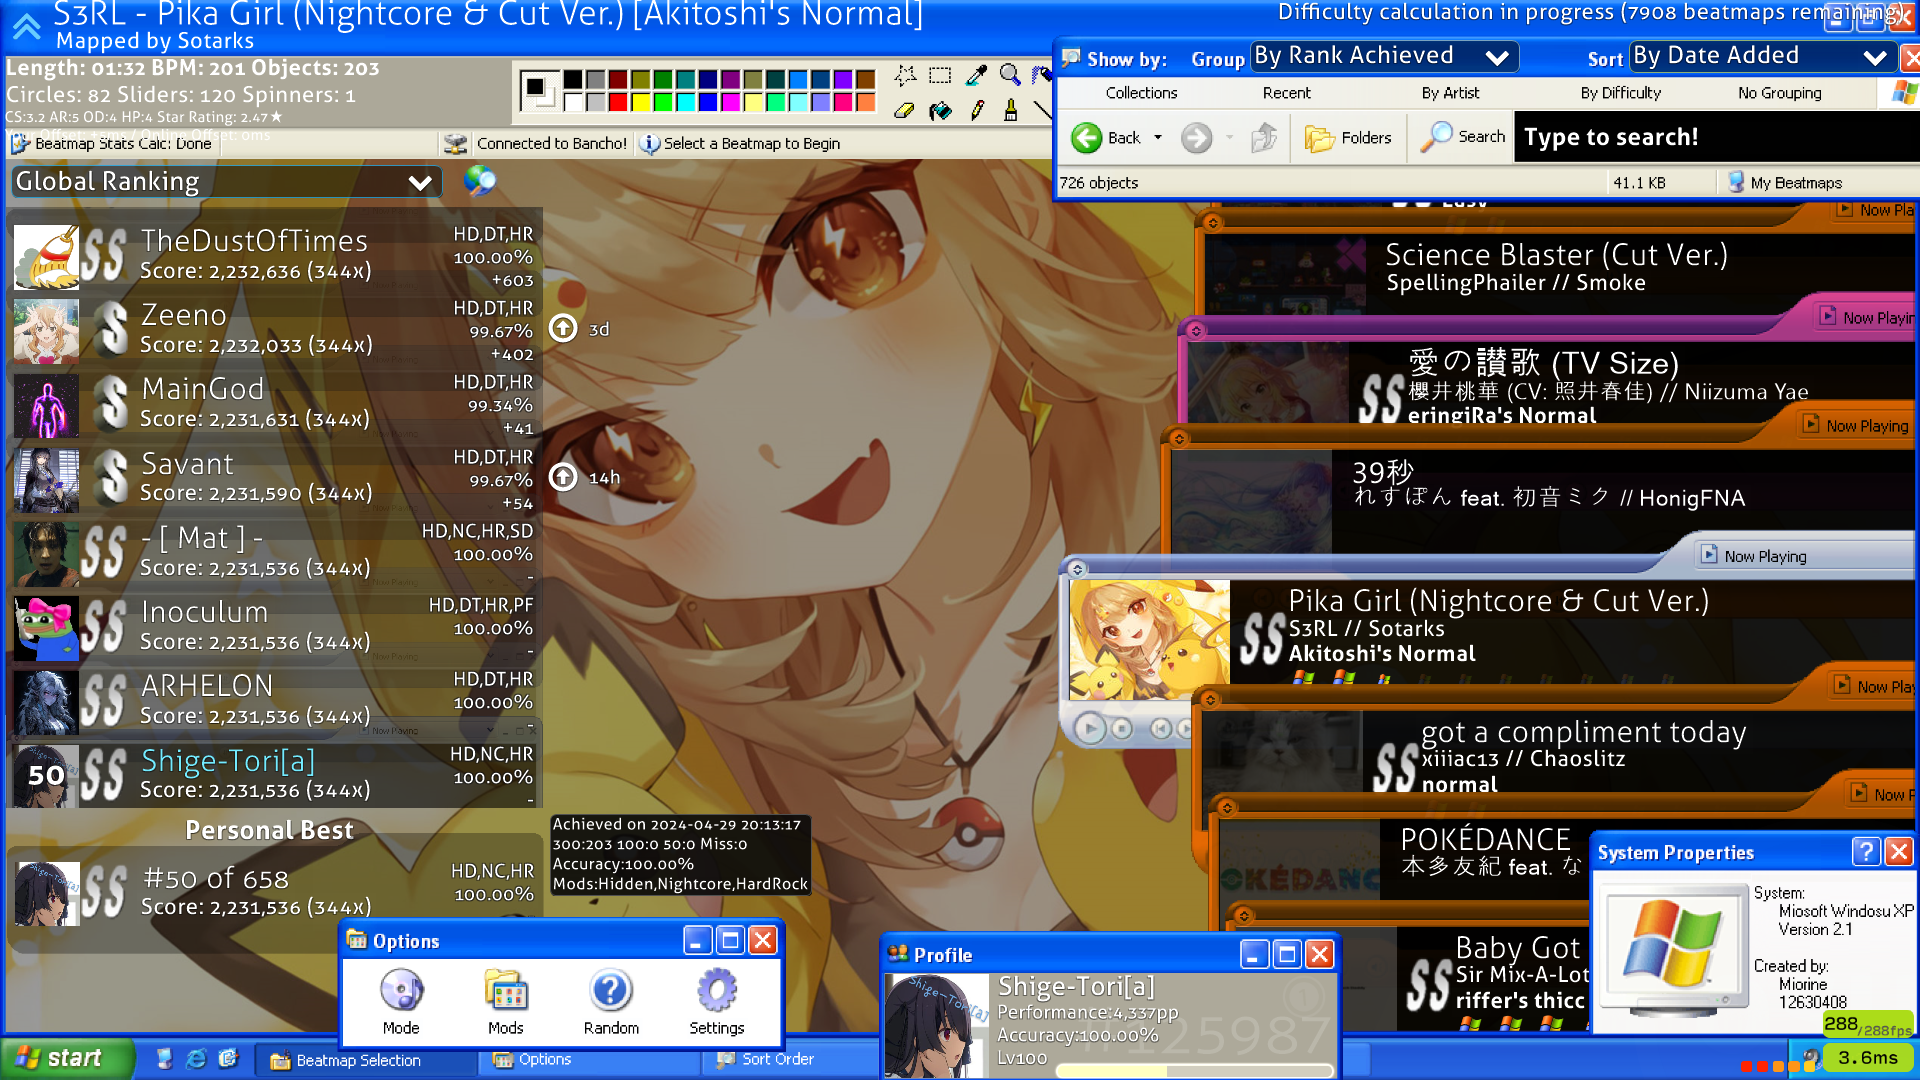Viewport: 1920px width, 1080px height.
Task: Toggle expander on POKÉDANCE card
Action: (1227, 807)
